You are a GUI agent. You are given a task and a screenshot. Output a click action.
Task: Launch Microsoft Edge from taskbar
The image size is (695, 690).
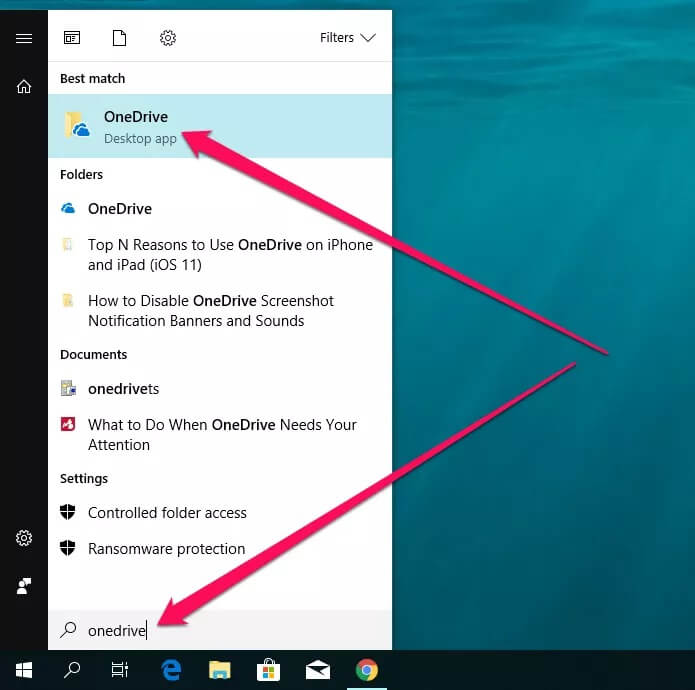click(171, 670)
